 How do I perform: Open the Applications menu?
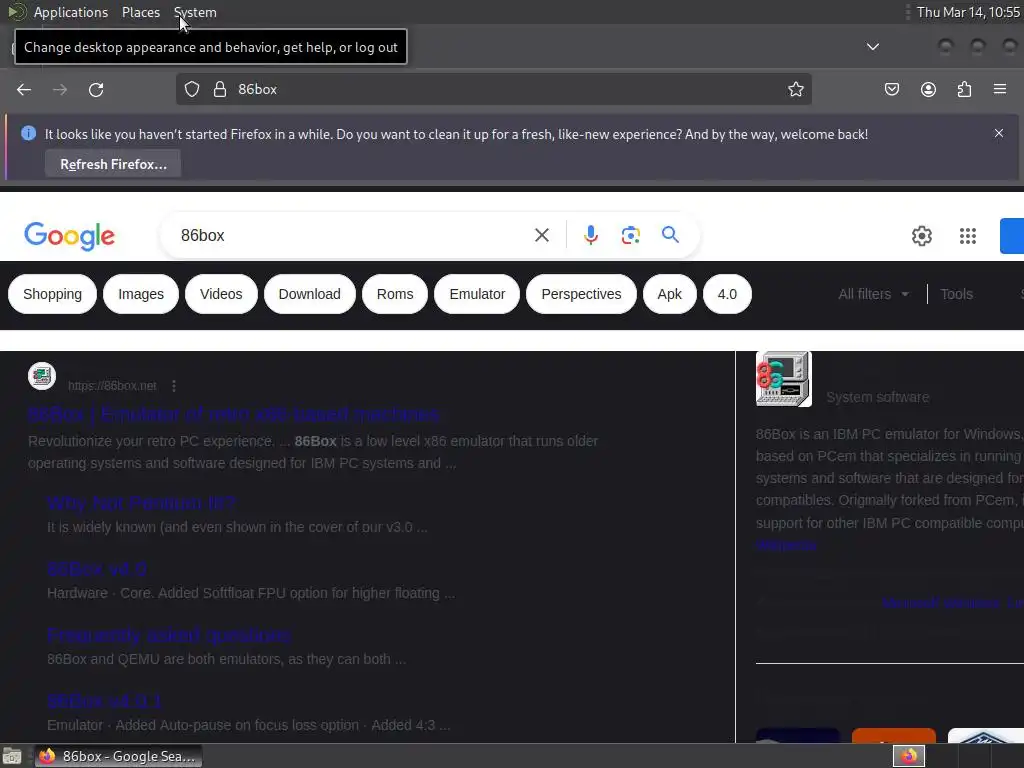point(71,12)
